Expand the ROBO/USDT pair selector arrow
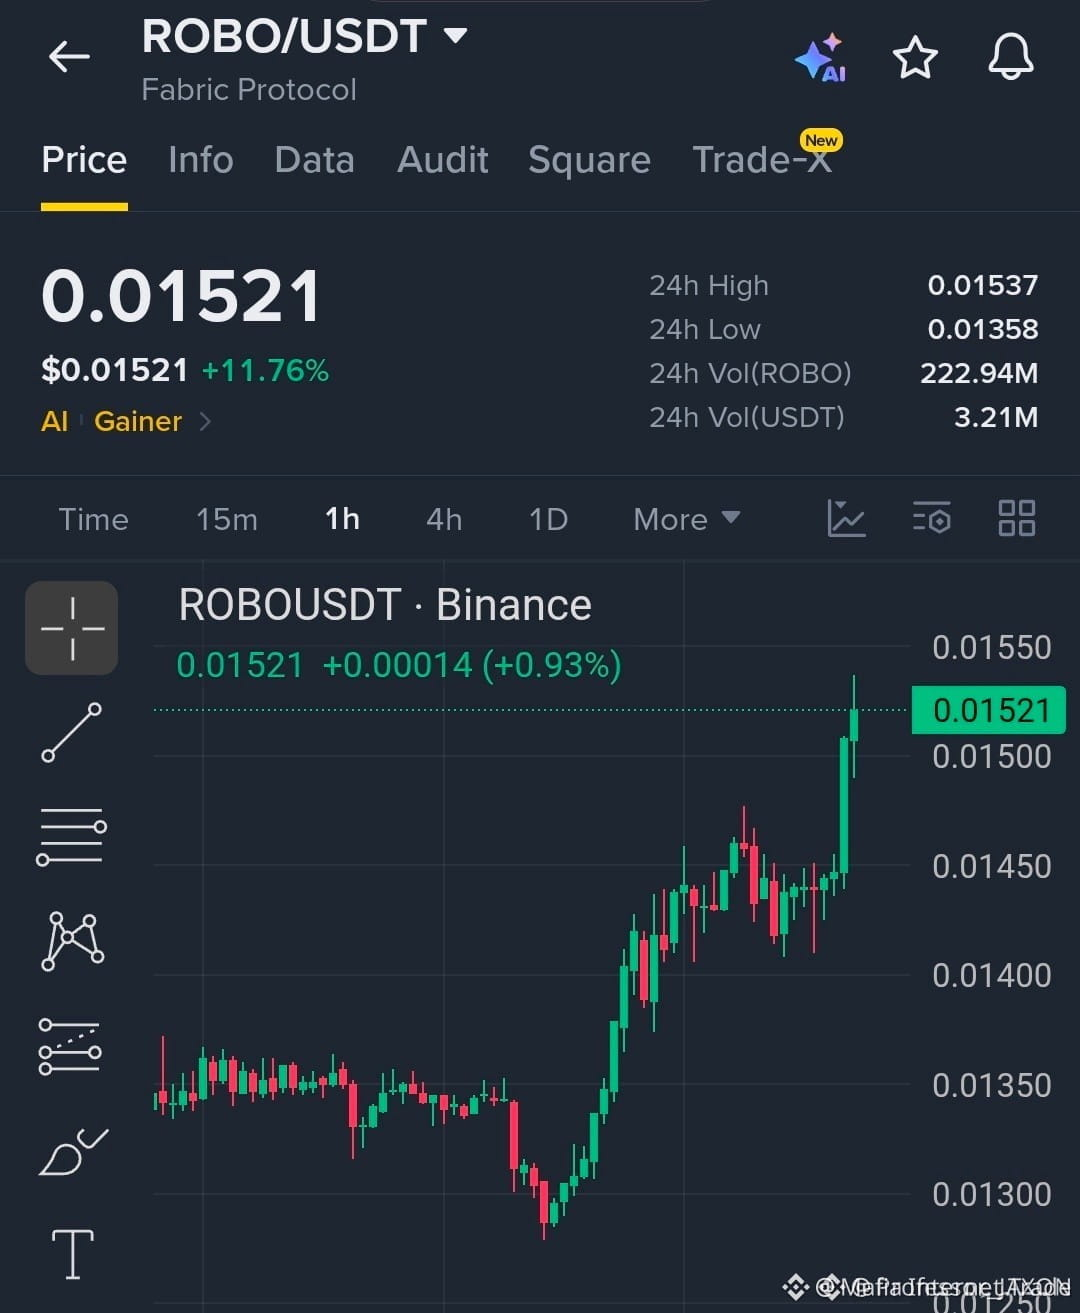Viewport: 1080px width, 1313px height. [455, 37]
